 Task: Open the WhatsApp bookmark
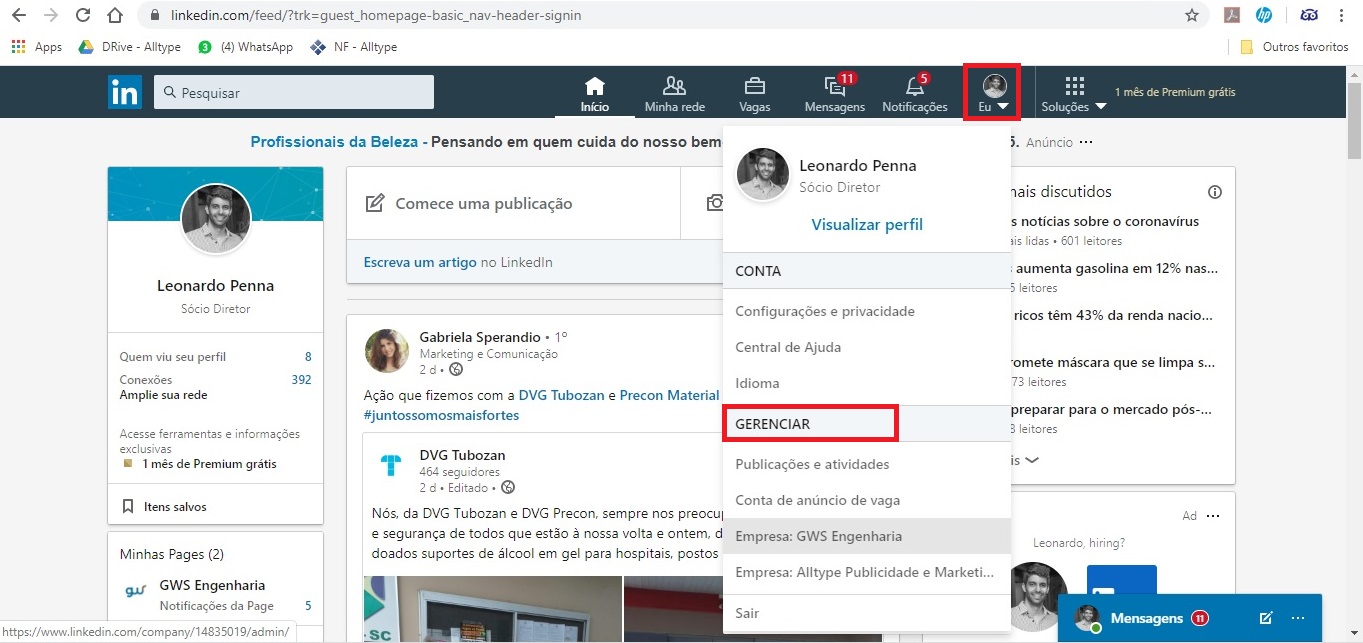point(245,47)
